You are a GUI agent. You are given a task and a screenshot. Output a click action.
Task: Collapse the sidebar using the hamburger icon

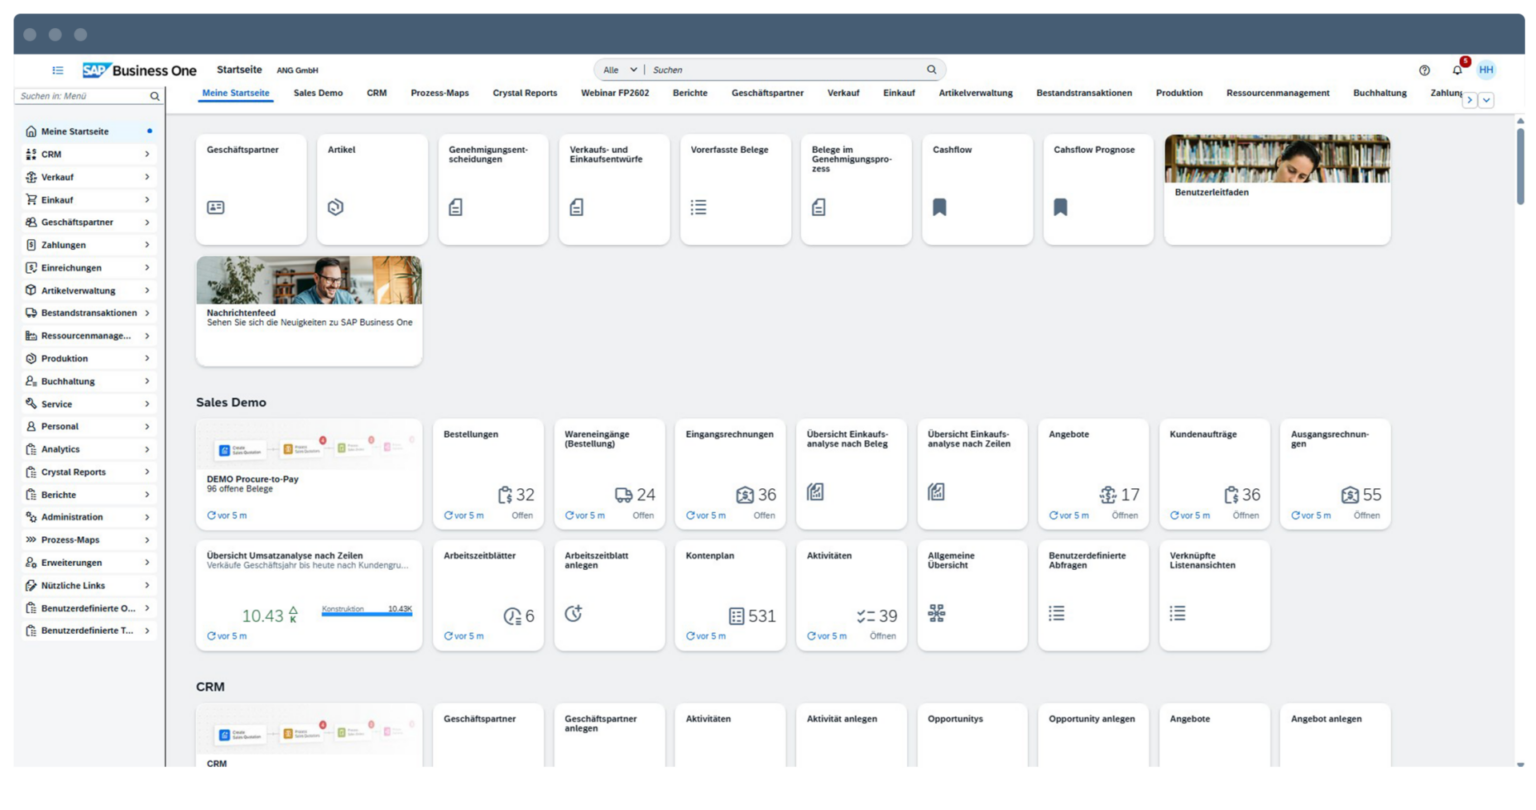click(x=58, y=69)
